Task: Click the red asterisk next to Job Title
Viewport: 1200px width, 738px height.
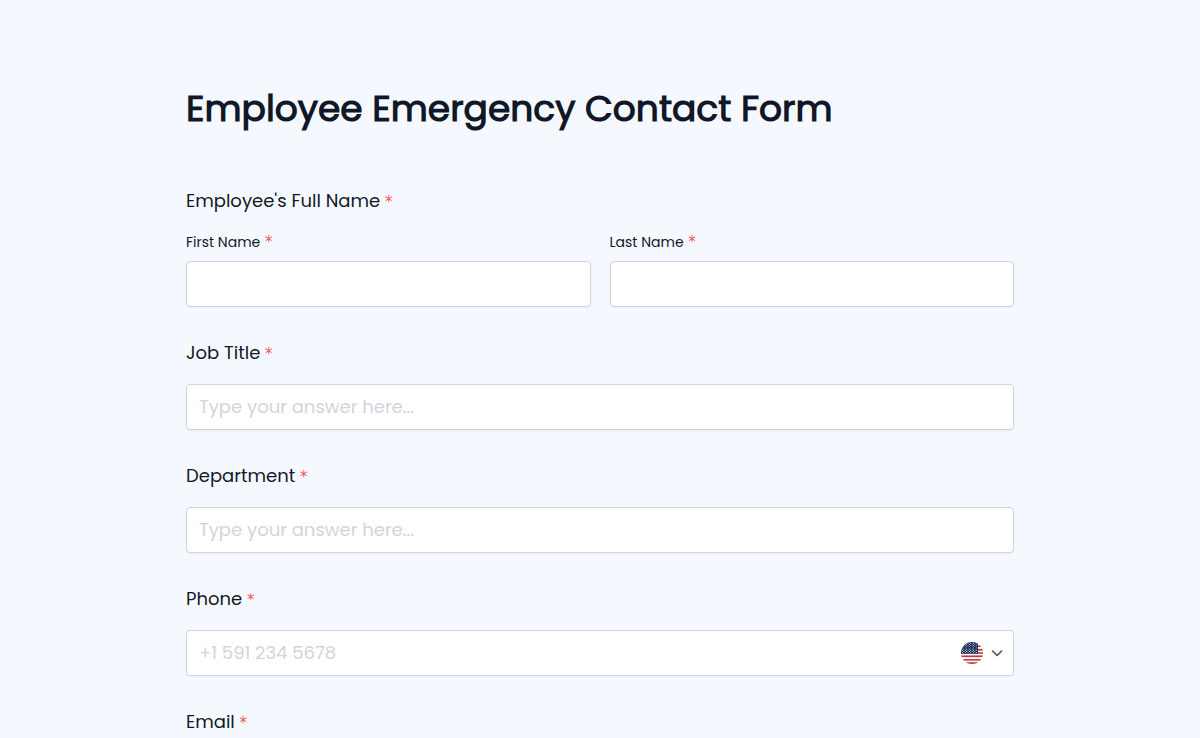Action: click(x=268, y=352)
